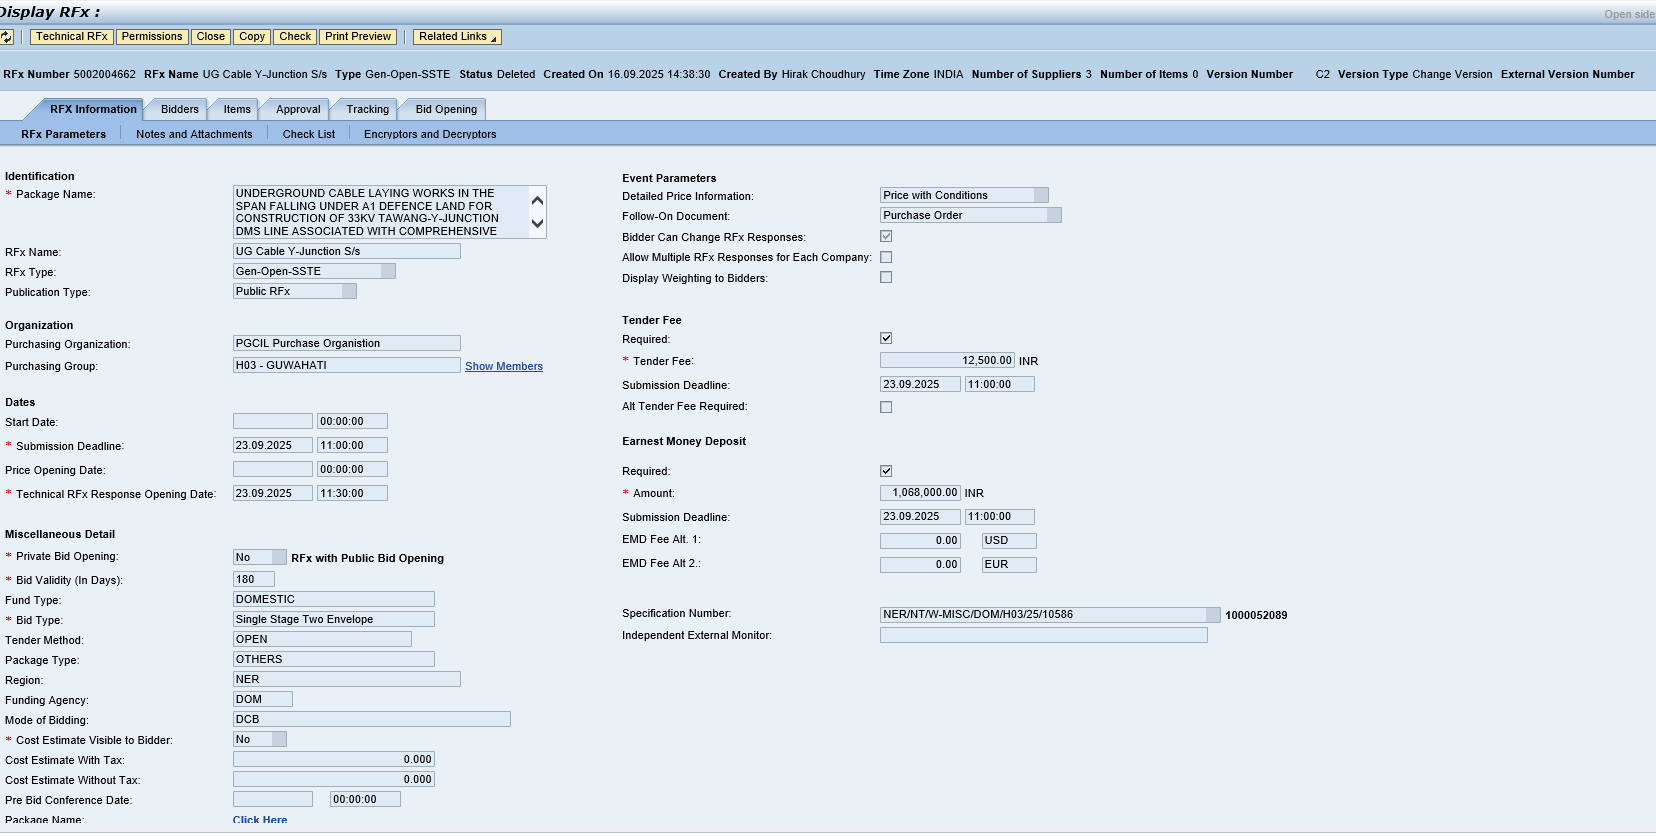The image size is (1656, 836).
Task: Open the Bid Opening tab
Action: 446,110
